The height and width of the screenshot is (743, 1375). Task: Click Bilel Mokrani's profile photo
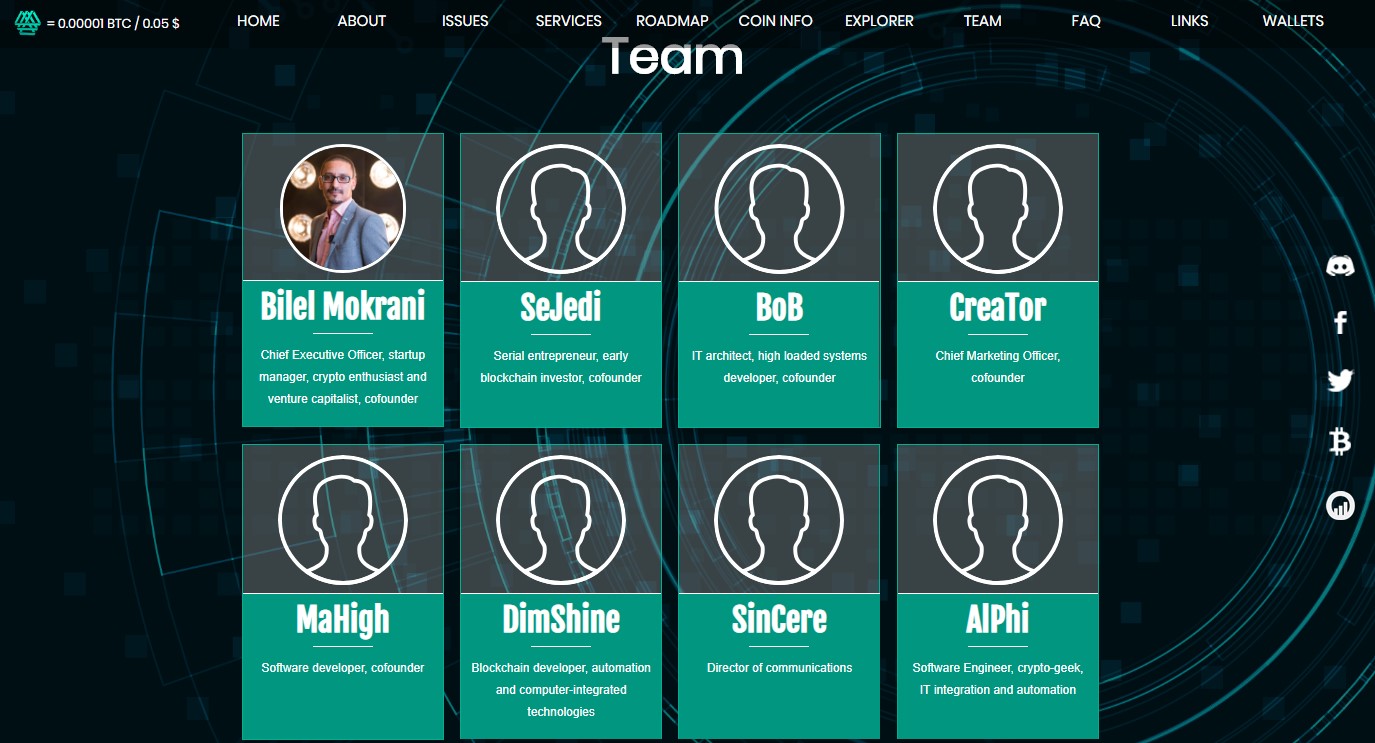[x=343, y=209]
